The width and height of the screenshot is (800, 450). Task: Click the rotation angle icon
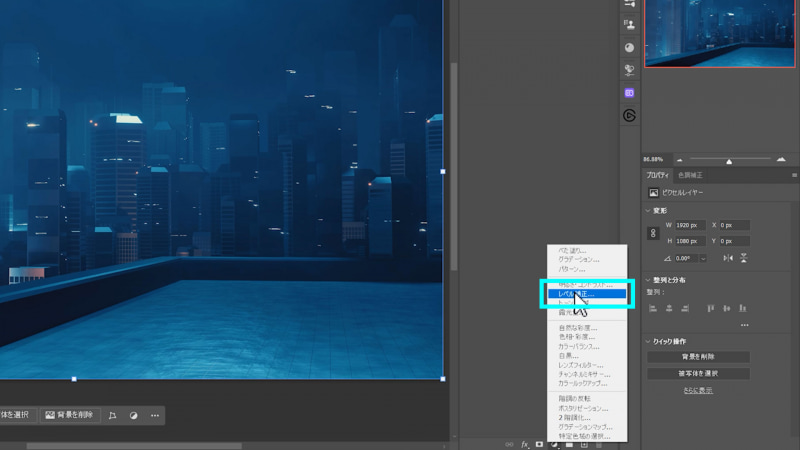tap(667, 259)
